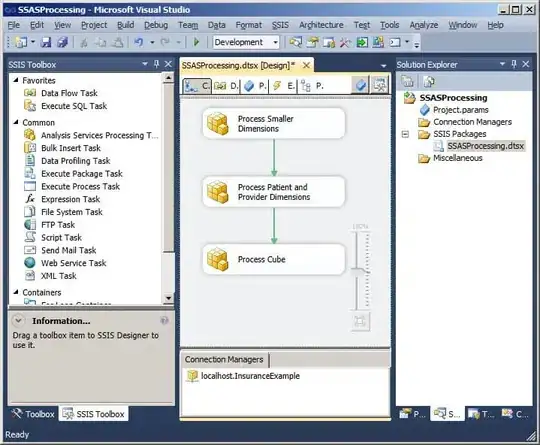
Task: Collapse the Favorites section in SSIS Toolbox
Action: 16,80
